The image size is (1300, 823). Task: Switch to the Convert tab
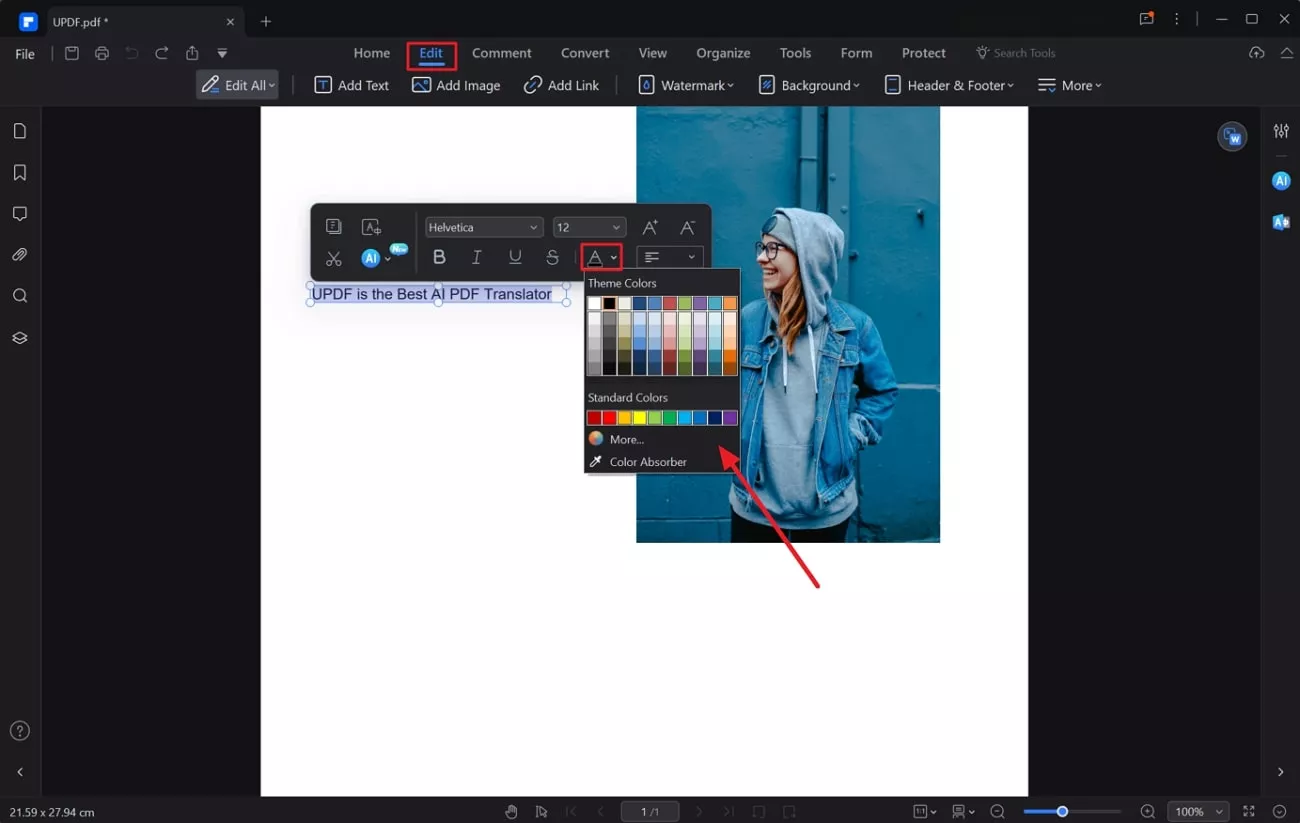click(585, 53)
